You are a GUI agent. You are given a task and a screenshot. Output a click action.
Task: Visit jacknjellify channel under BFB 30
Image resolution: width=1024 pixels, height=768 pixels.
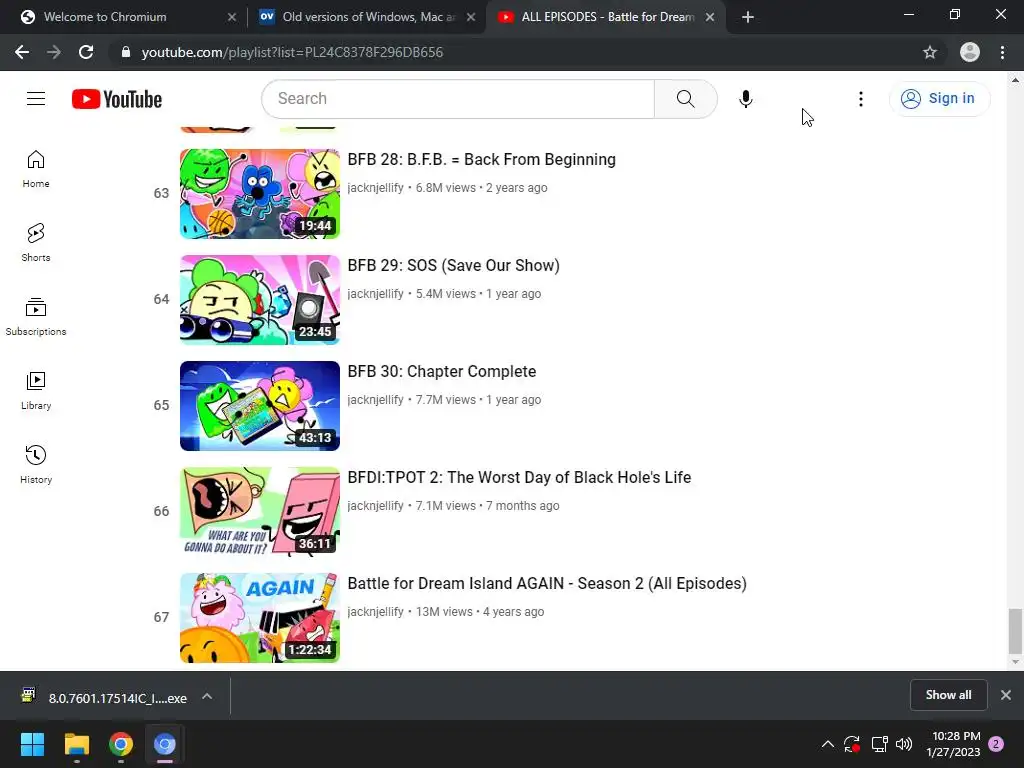click(x=376, y=400)
